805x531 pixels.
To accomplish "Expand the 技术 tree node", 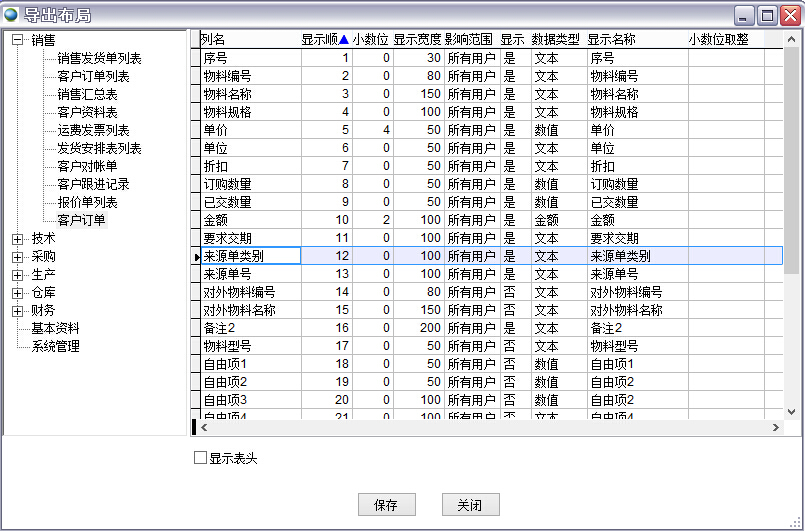I will [x=17, y=239].
